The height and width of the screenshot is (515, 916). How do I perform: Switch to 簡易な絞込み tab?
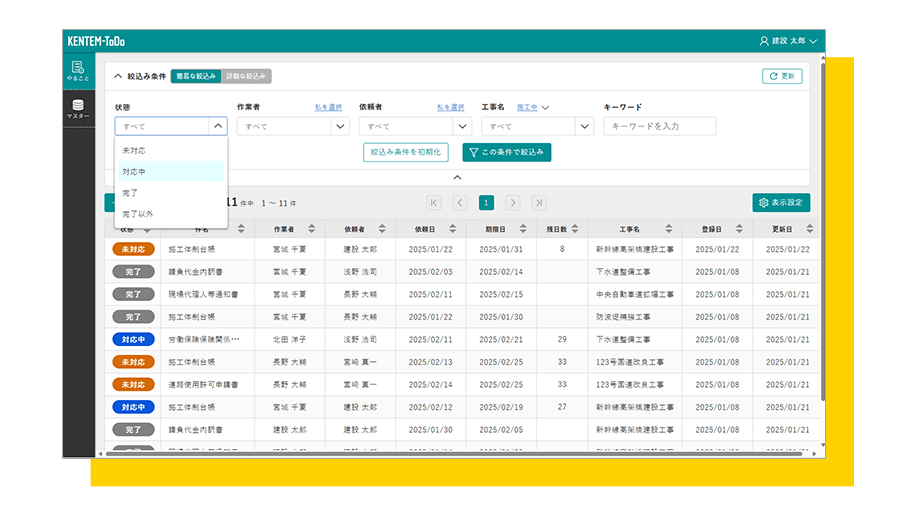coord(196,76)
